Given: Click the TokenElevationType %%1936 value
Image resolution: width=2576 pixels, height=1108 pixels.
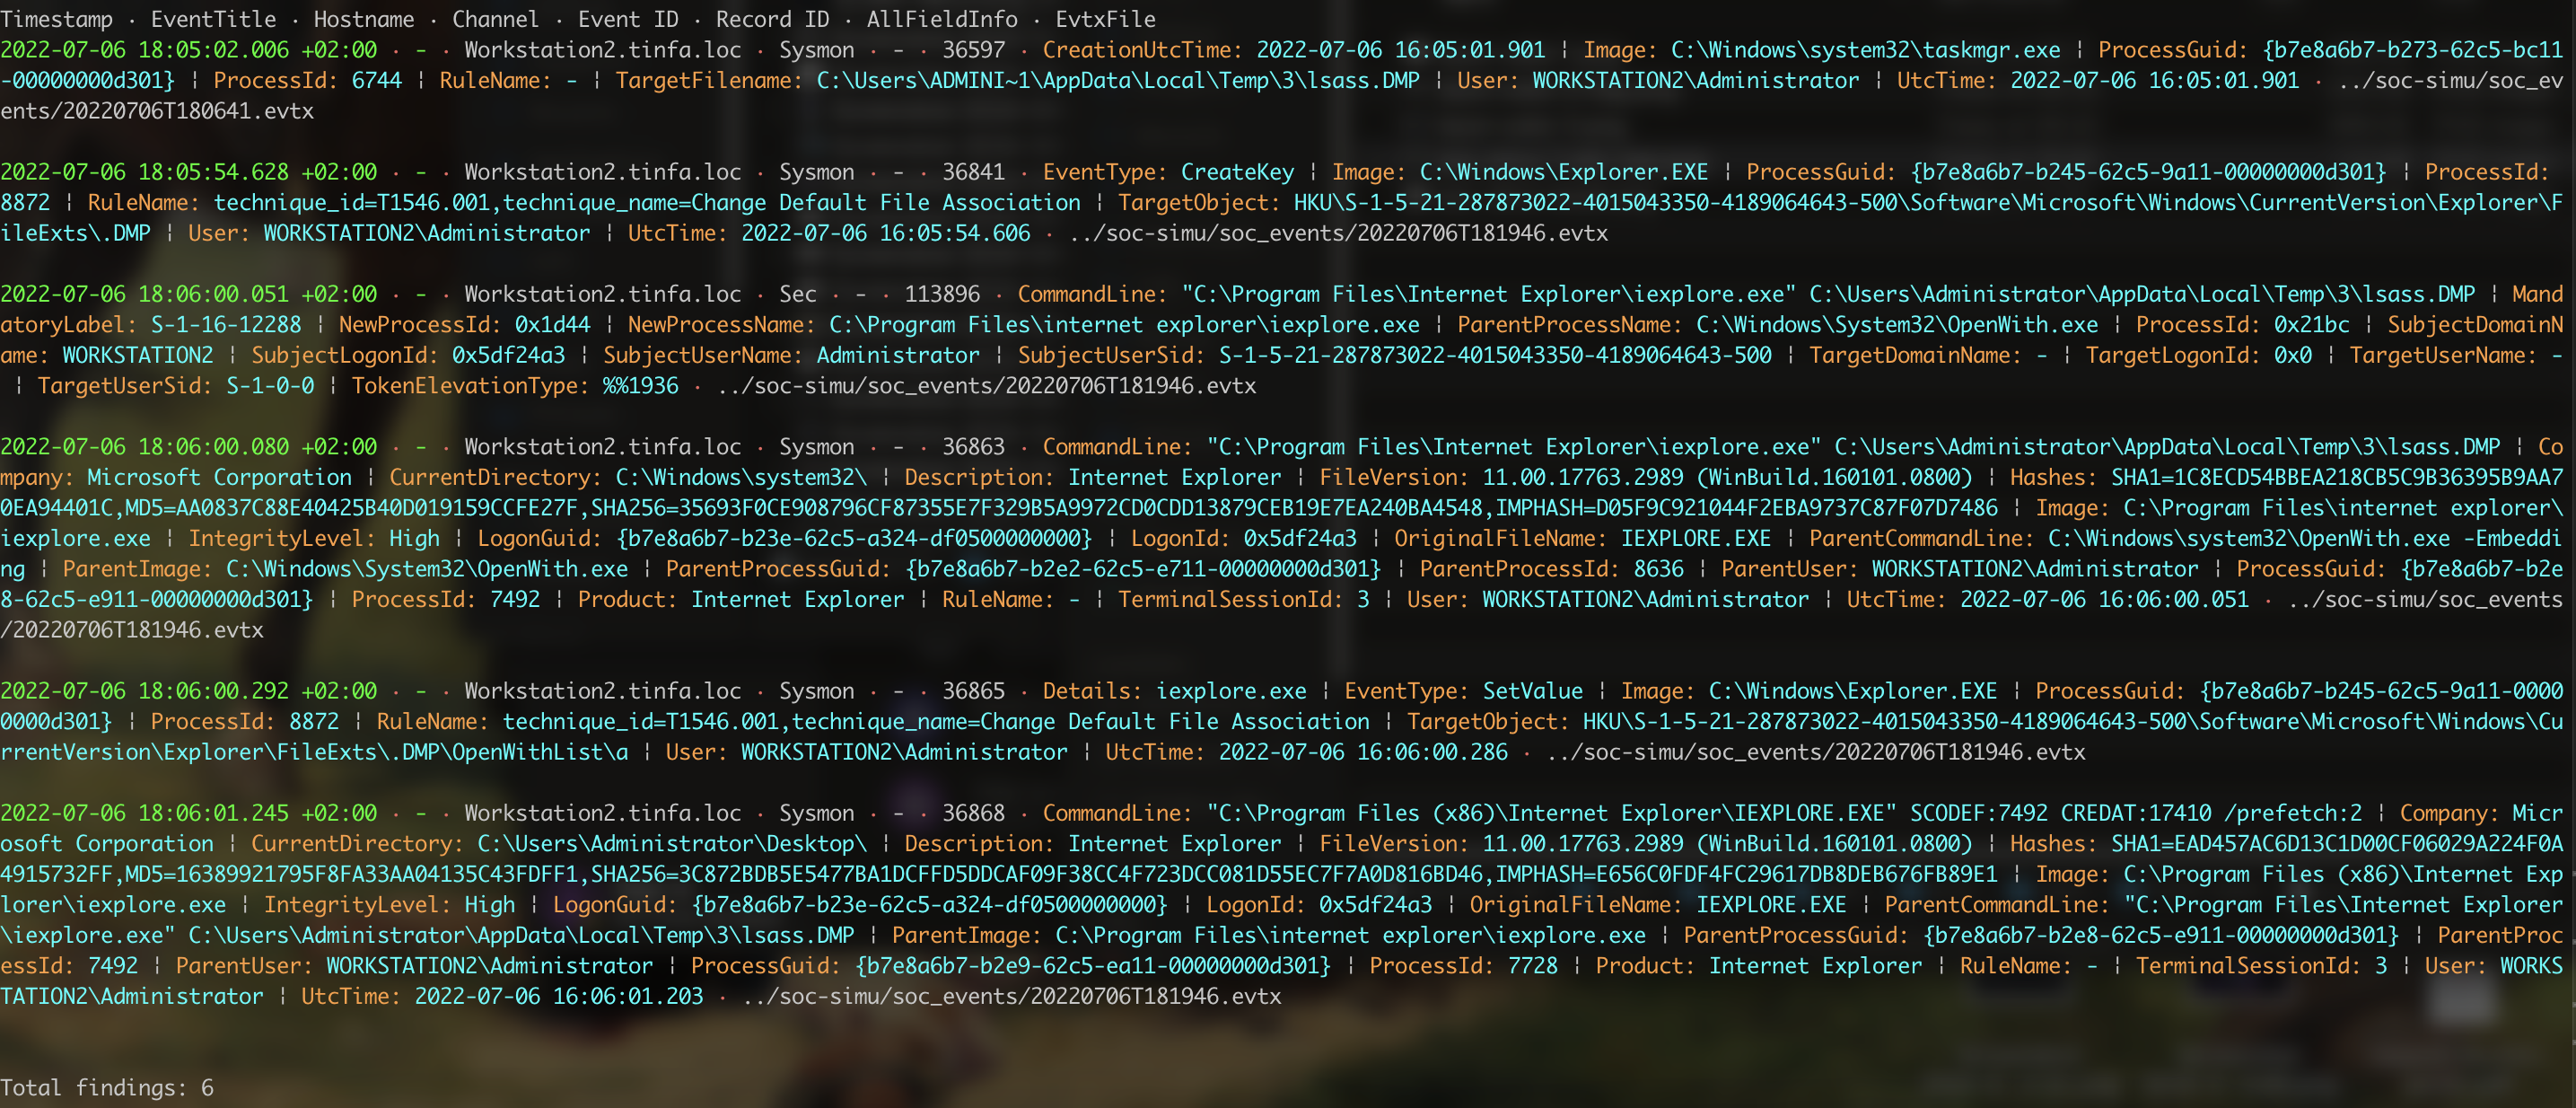Looking at the screenshot, I should coord(640,385).
